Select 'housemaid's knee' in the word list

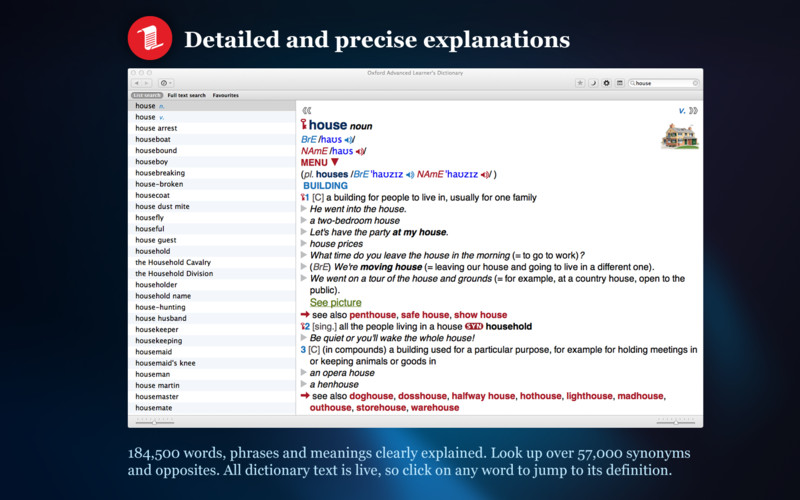212,363
